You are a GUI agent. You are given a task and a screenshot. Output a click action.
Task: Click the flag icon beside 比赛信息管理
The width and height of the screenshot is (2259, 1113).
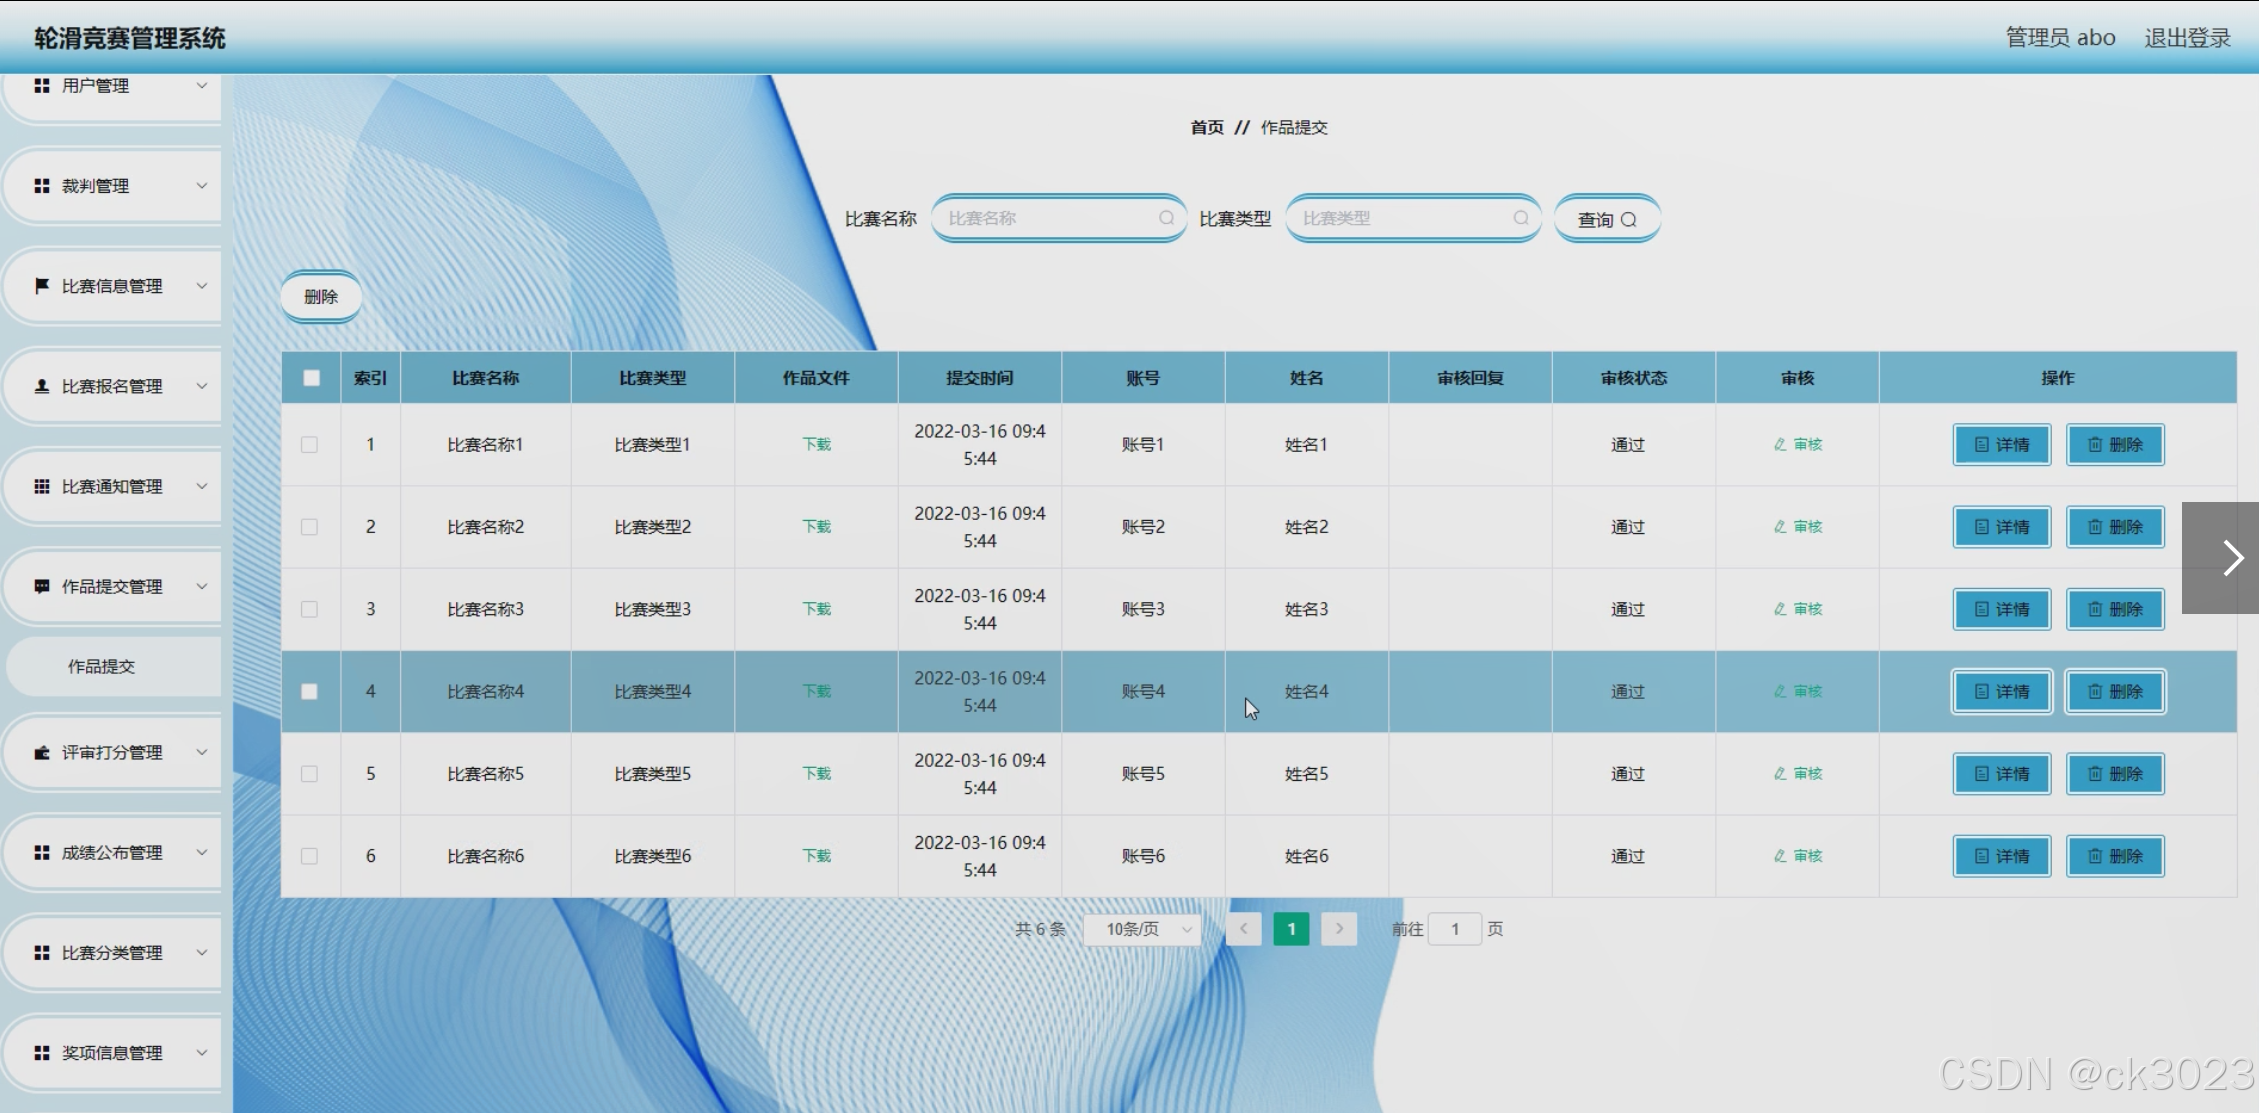[42, 286]
